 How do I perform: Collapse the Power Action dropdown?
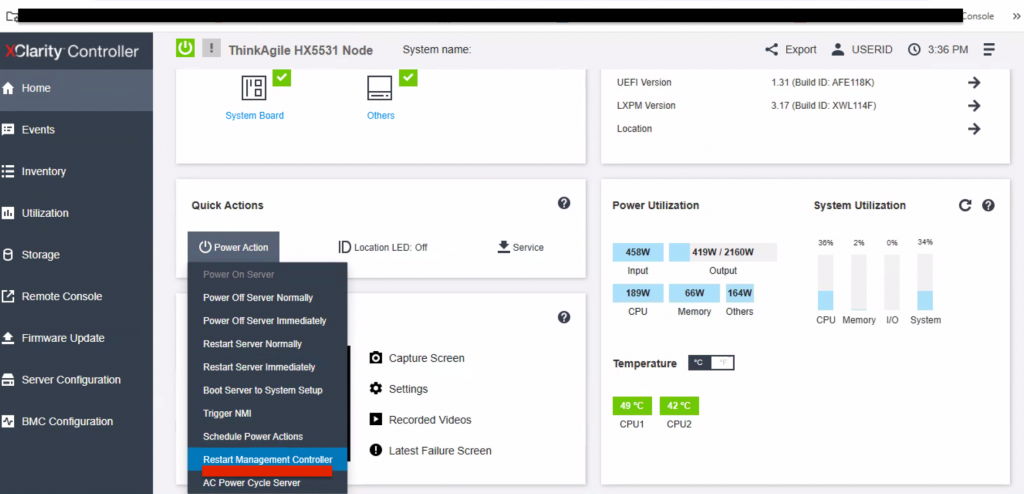[233, 247]
